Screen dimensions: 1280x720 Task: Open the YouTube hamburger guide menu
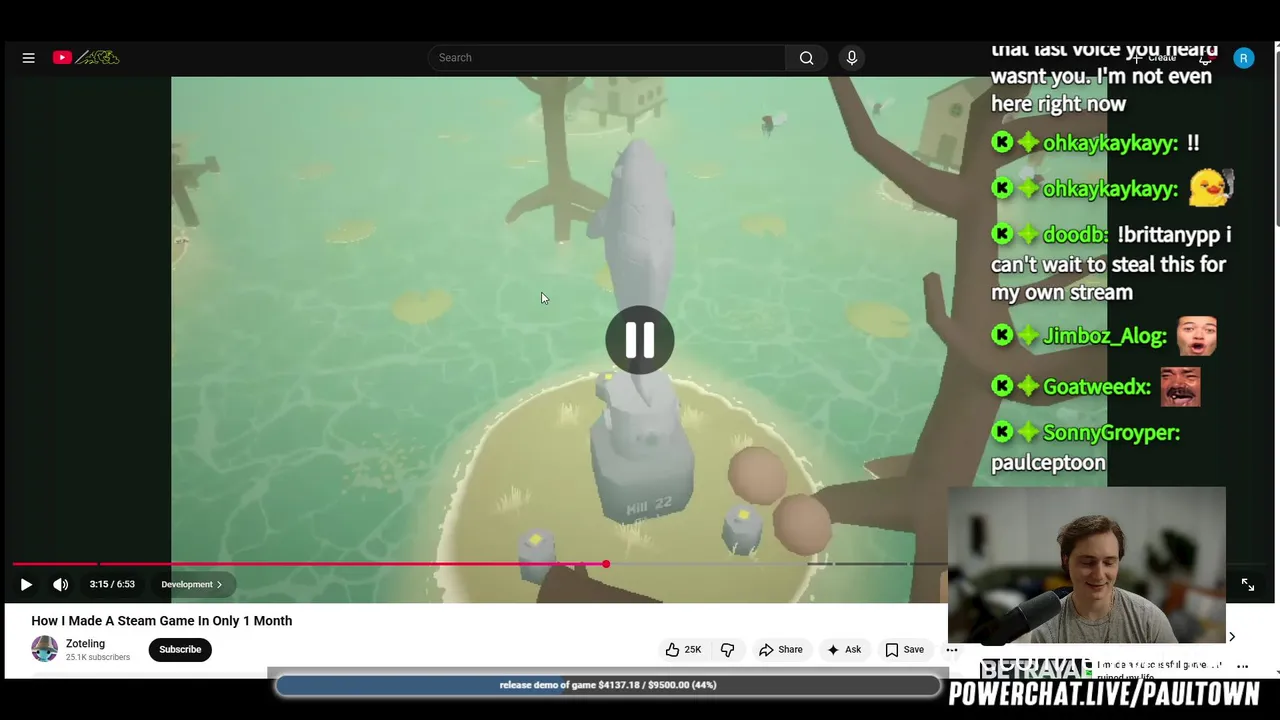[x=29, y=58]
